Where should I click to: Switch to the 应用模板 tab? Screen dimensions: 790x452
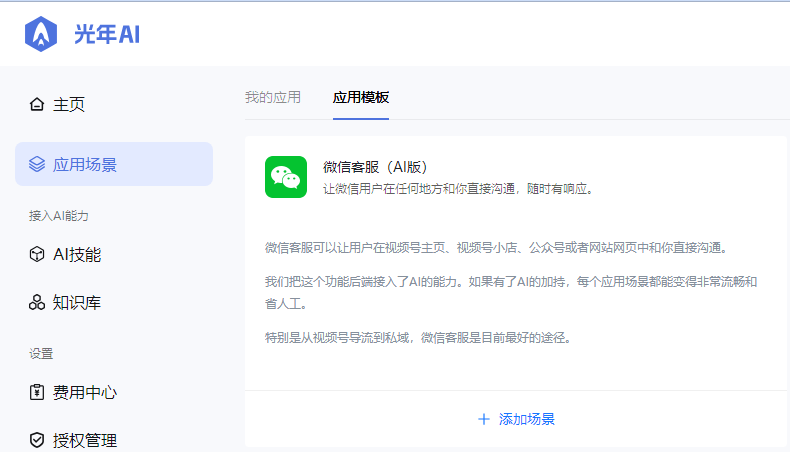[361, 97]
